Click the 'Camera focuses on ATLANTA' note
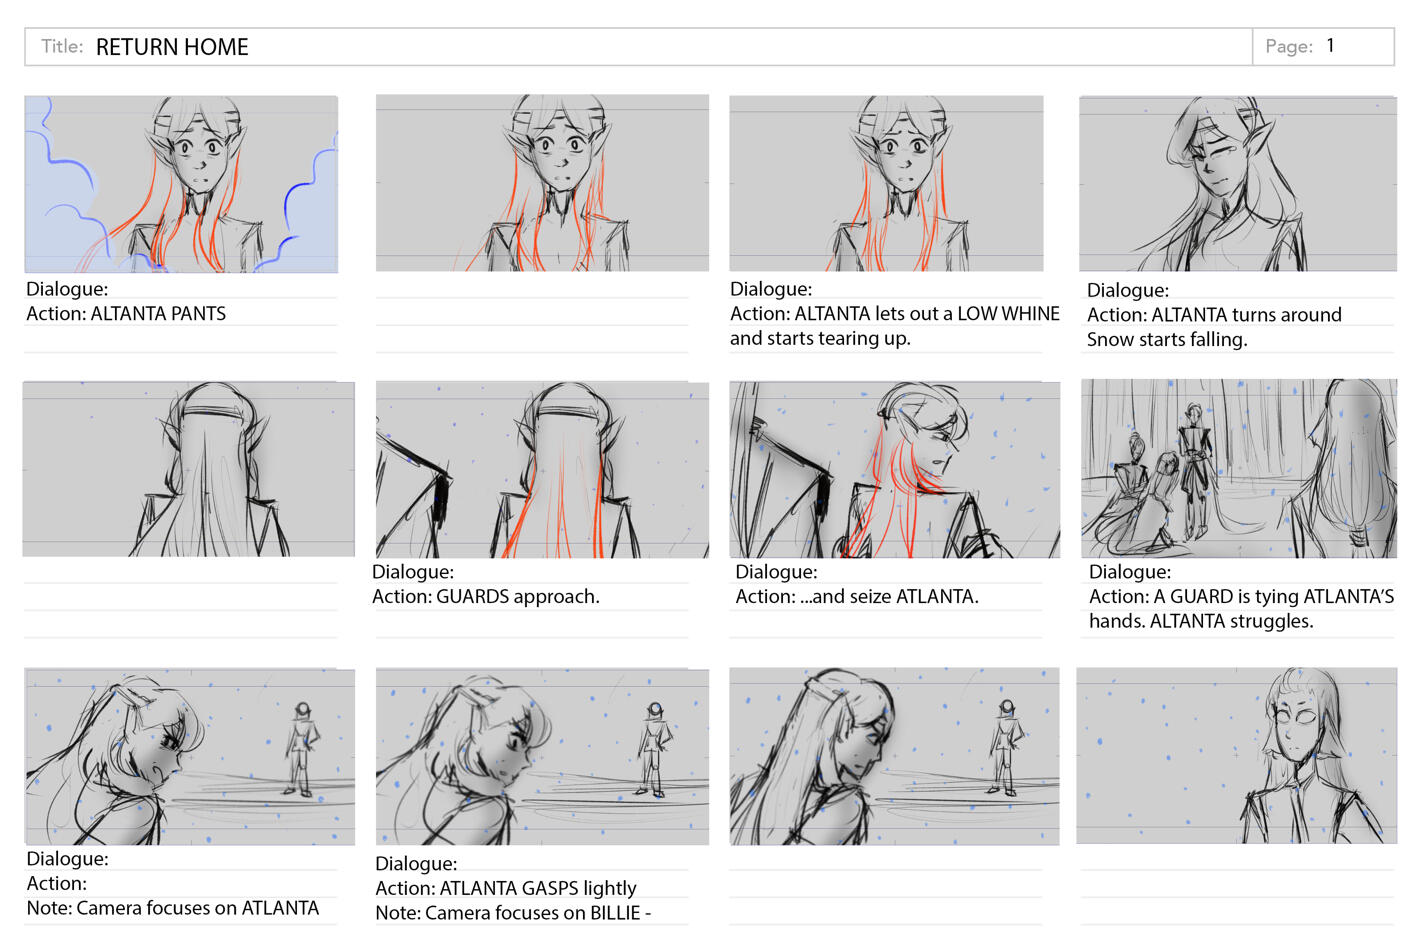 173,908
